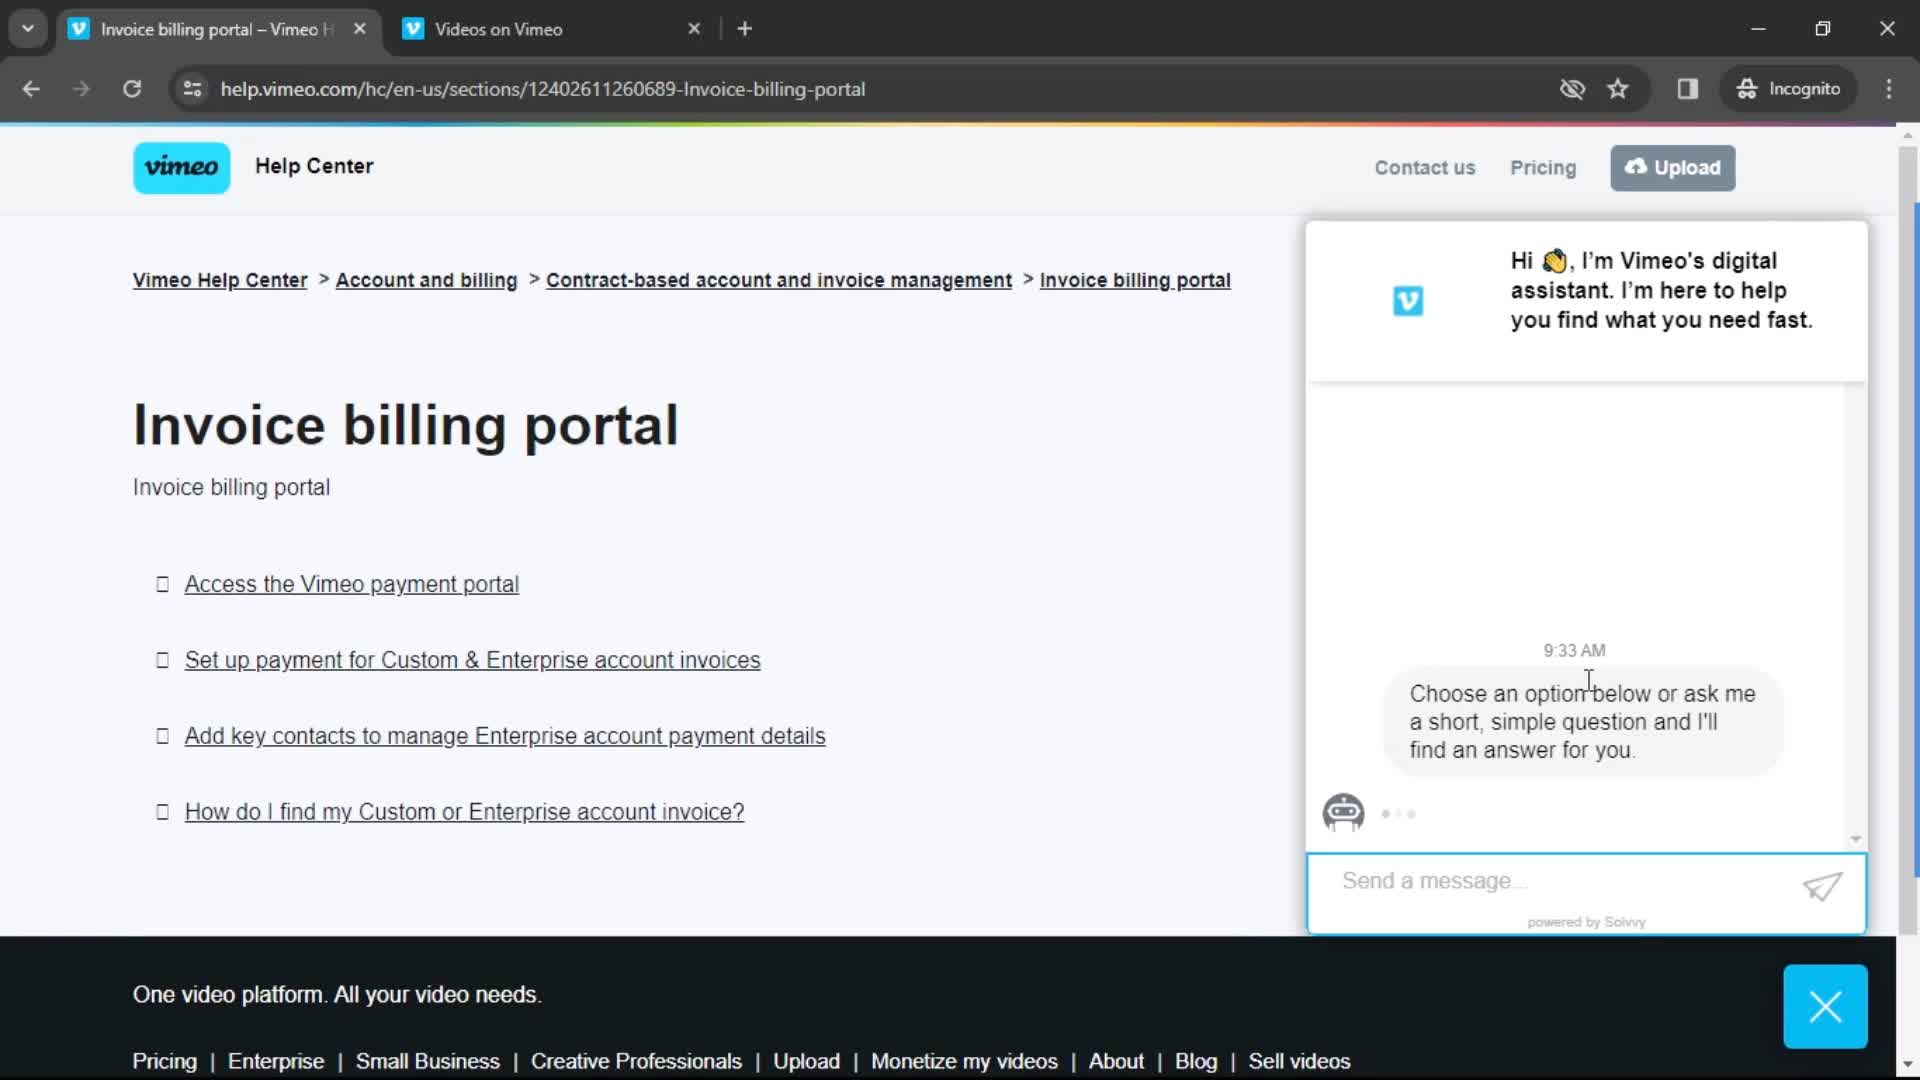
Task: Open the footer Enterprise link
Action: (x=276, y=1061)
